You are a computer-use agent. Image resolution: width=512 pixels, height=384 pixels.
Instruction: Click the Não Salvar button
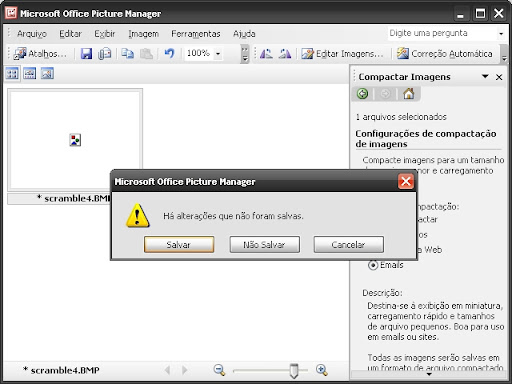(264, 245)
